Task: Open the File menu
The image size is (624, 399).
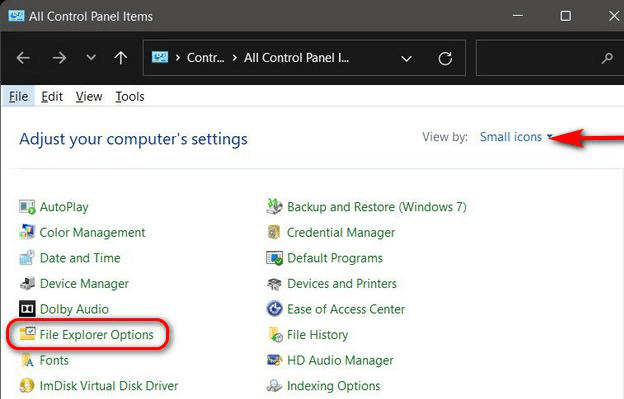Action: click(x=18, y=97)
